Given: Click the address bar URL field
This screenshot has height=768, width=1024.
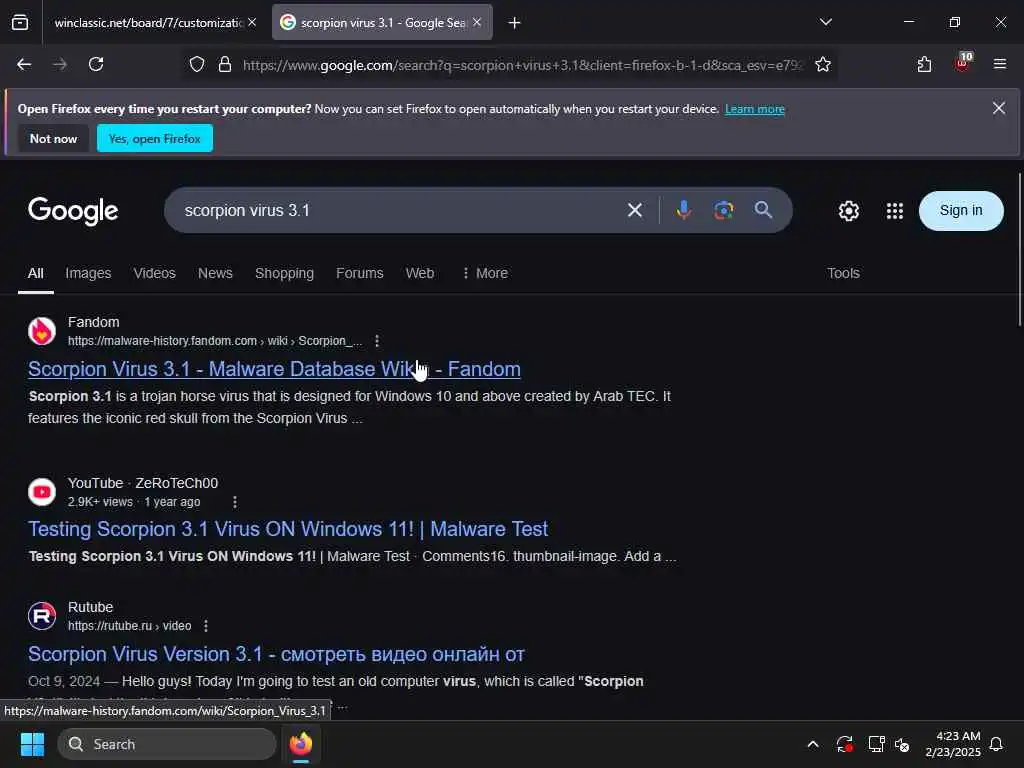Looking at the screenshot, I should point(522,65).
